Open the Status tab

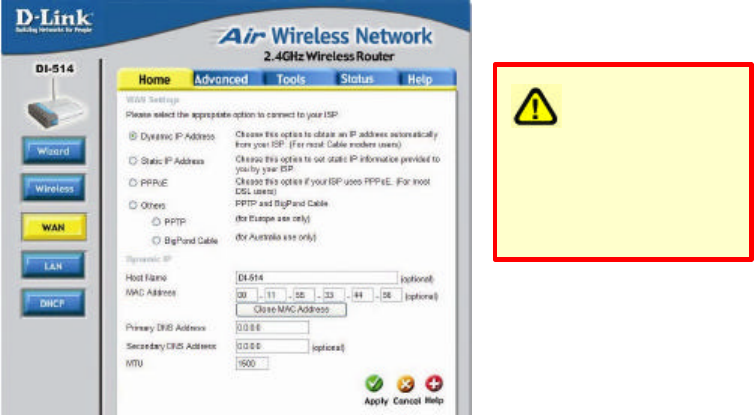coord(357,79)
